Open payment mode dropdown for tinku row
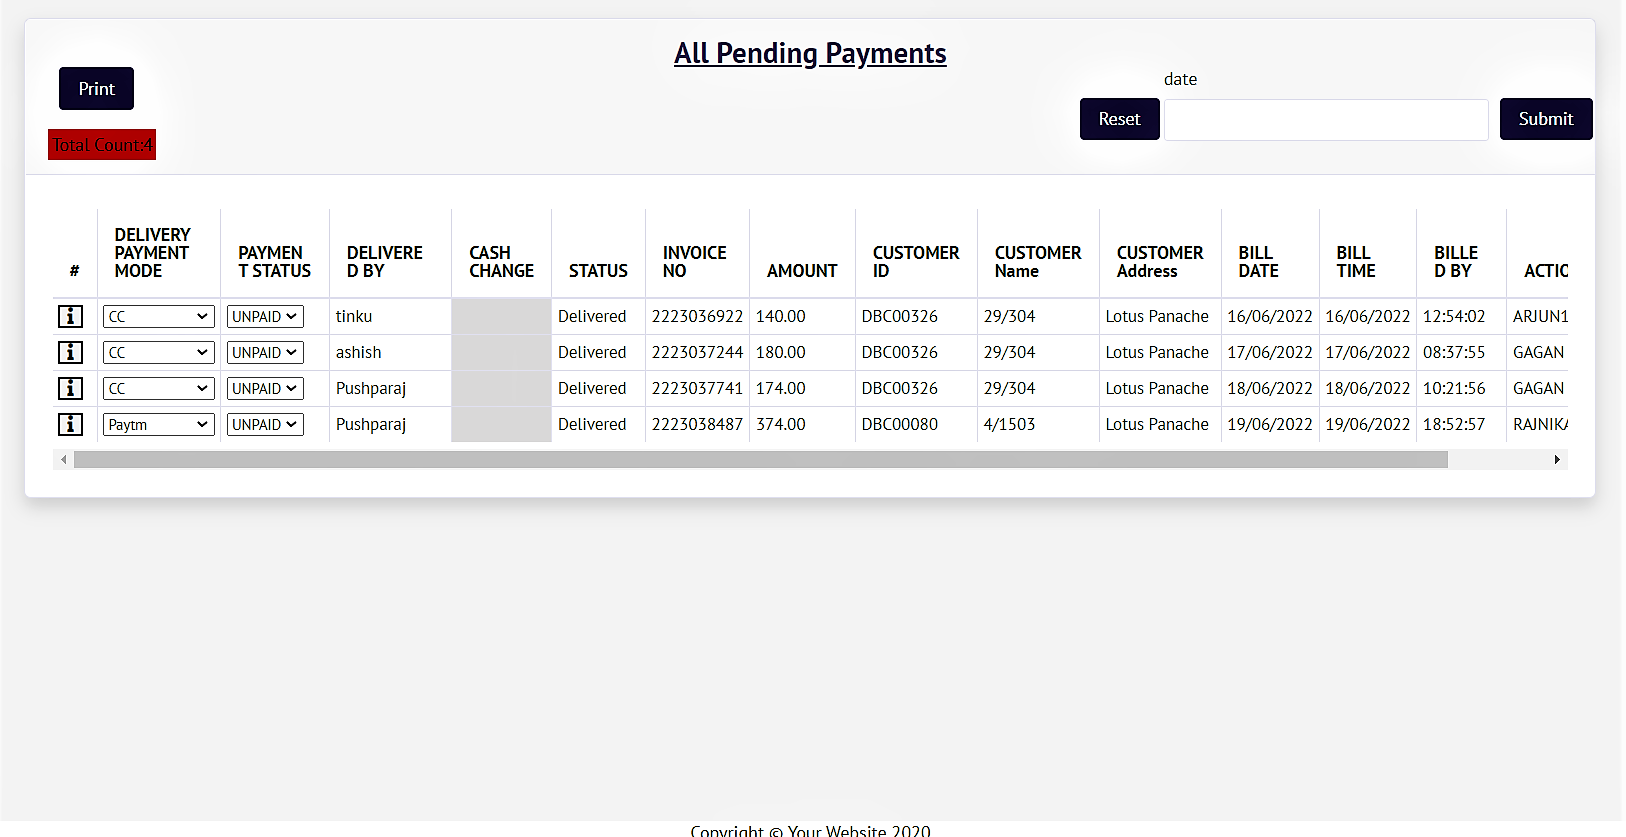The width and height of the screenshot is (1626, 837). (158, 317)
